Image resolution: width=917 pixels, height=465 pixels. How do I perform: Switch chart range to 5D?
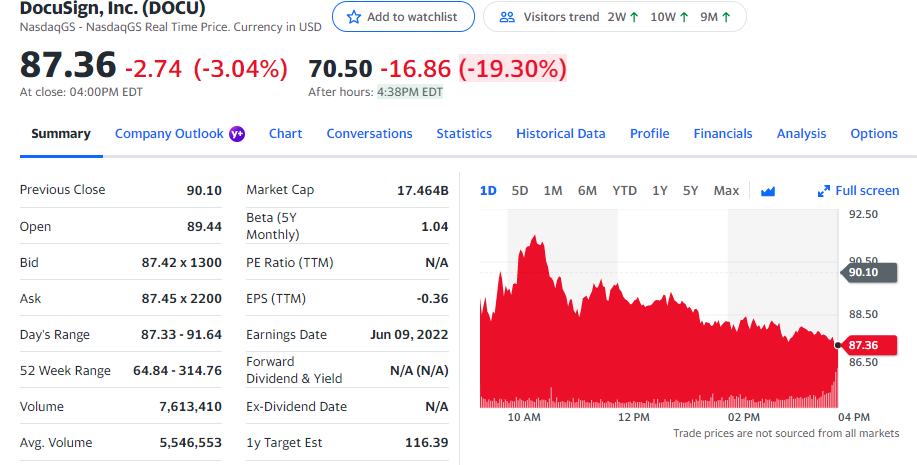pos(520,191)
